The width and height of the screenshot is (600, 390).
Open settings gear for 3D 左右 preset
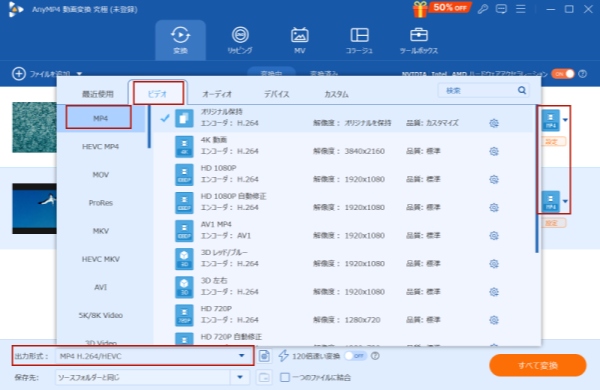pyautogui.click(x=494, y=292)
